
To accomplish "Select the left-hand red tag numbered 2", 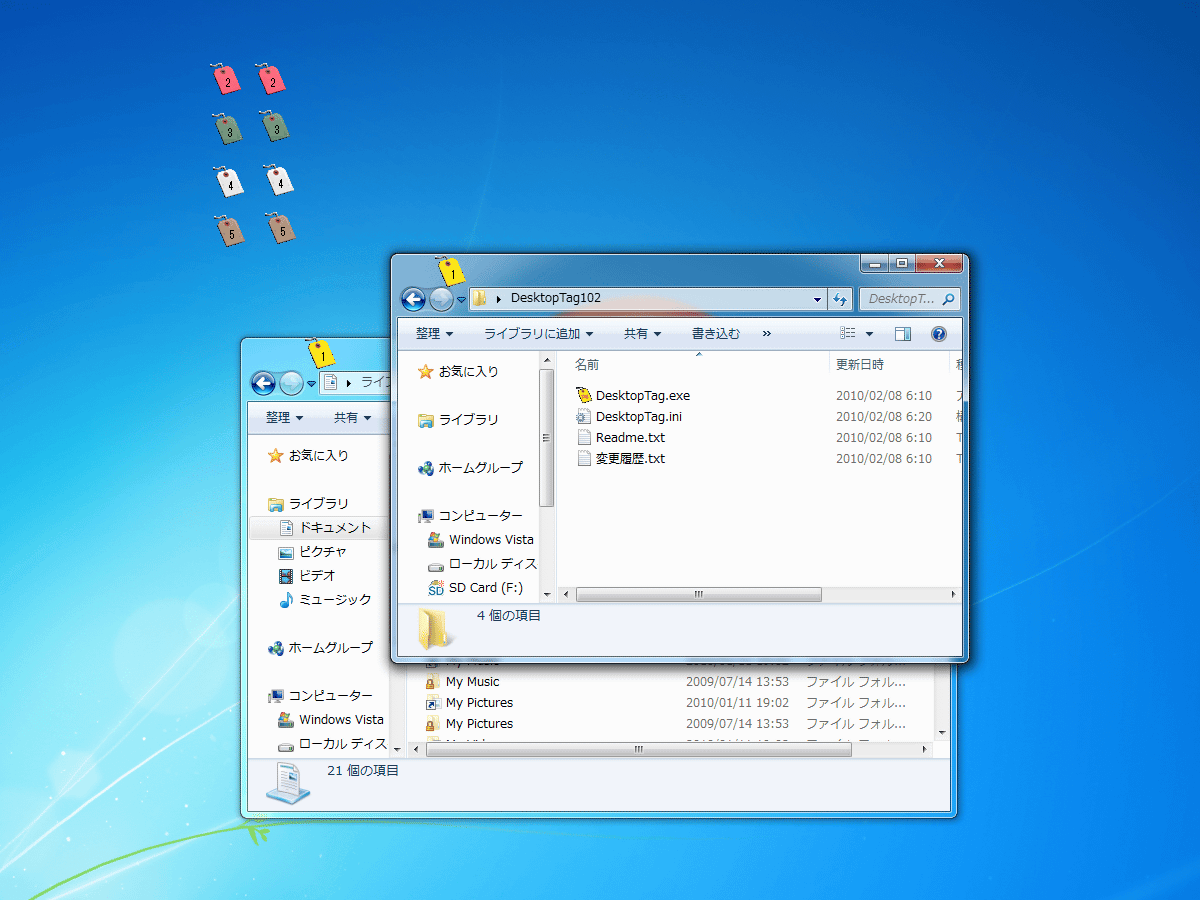I will tap(226, 78).
